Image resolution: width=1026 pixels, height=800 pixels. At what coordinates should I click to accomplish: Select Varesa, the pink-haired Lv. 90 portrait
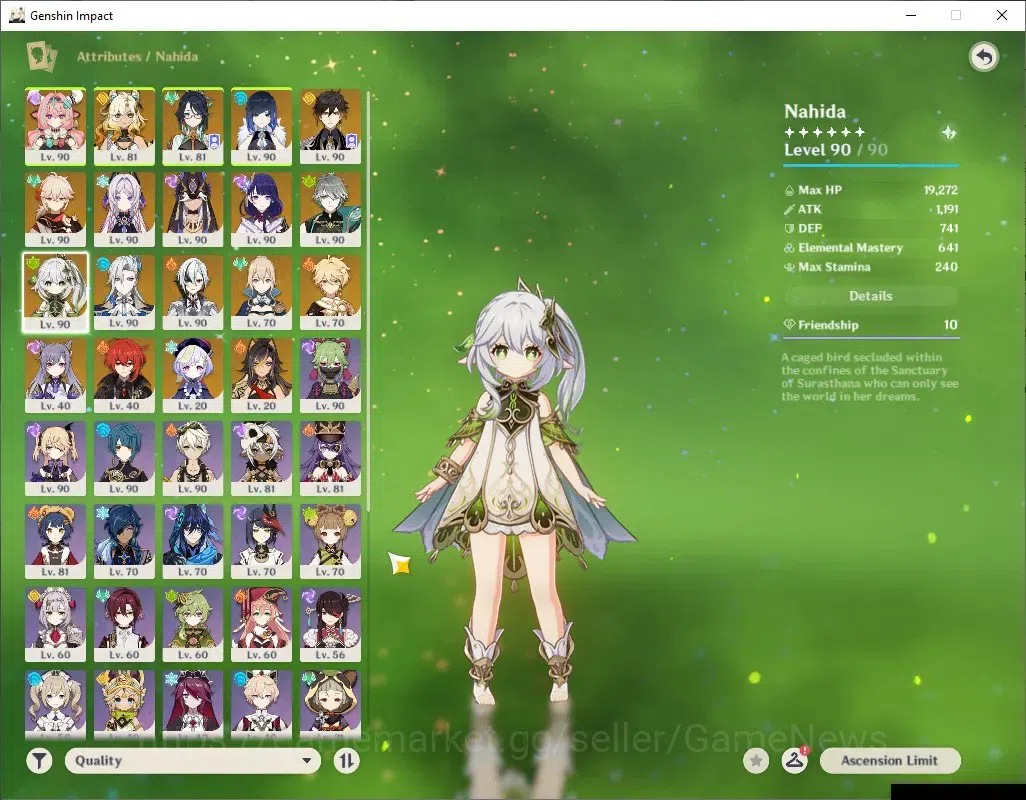pyautogui.click(x=56, y=126)
